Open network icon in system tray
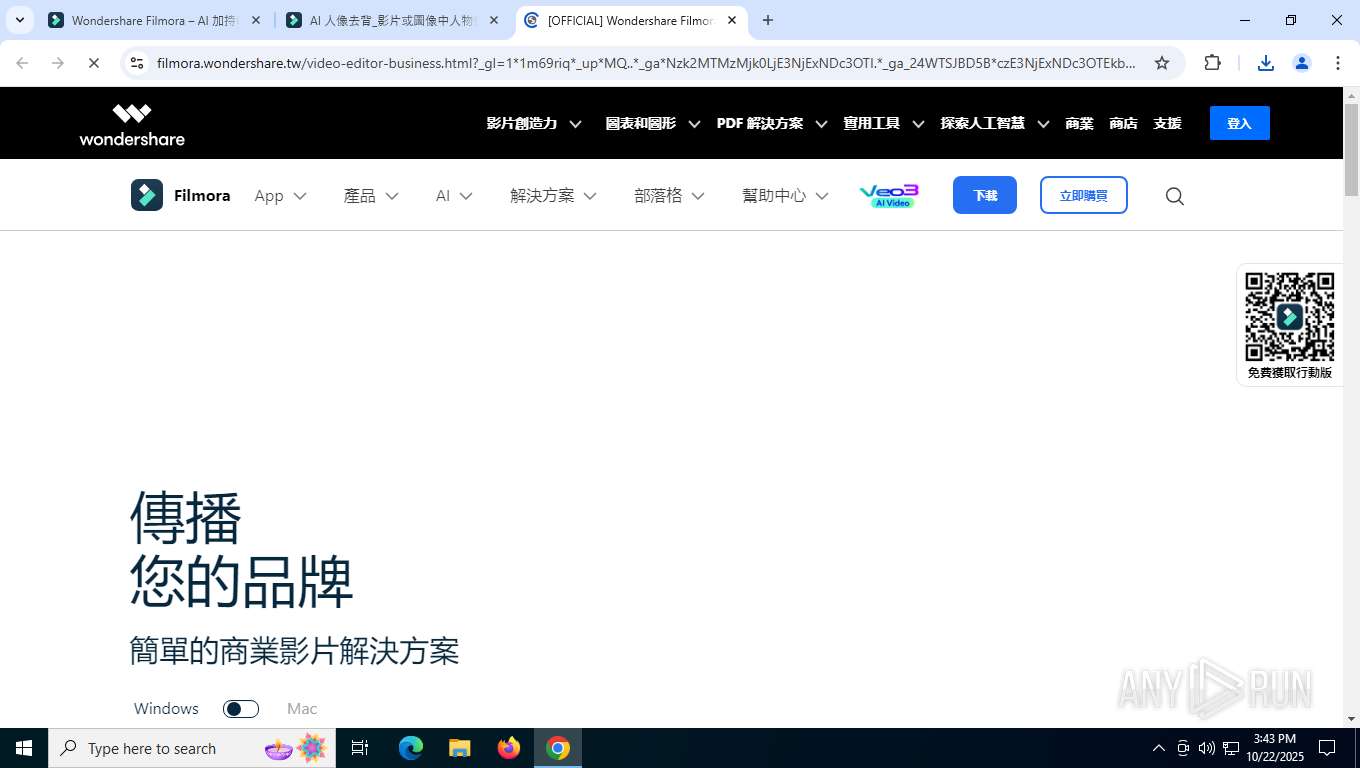Viewport: 1360px width, 768px height. (x=1231, y=748)
